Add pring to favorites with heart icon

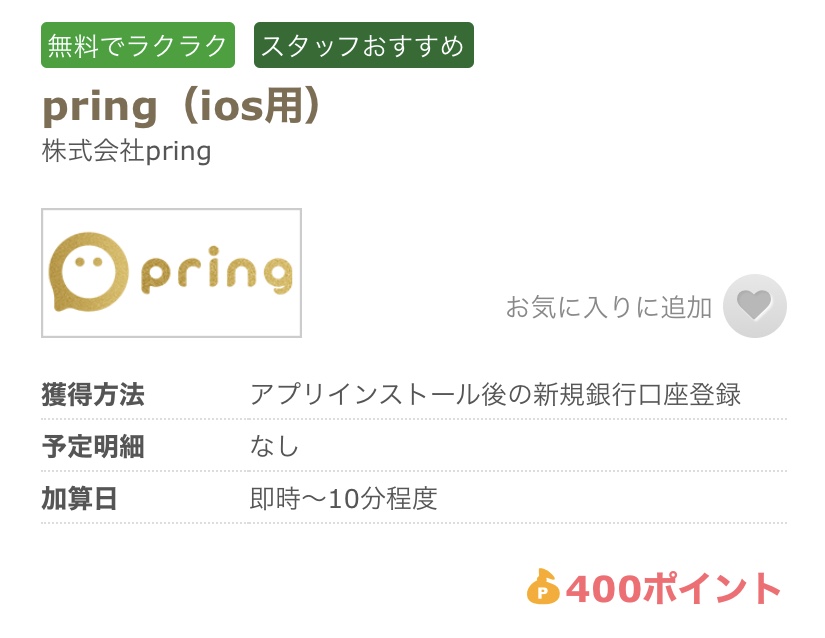click(x=754, y=306)
